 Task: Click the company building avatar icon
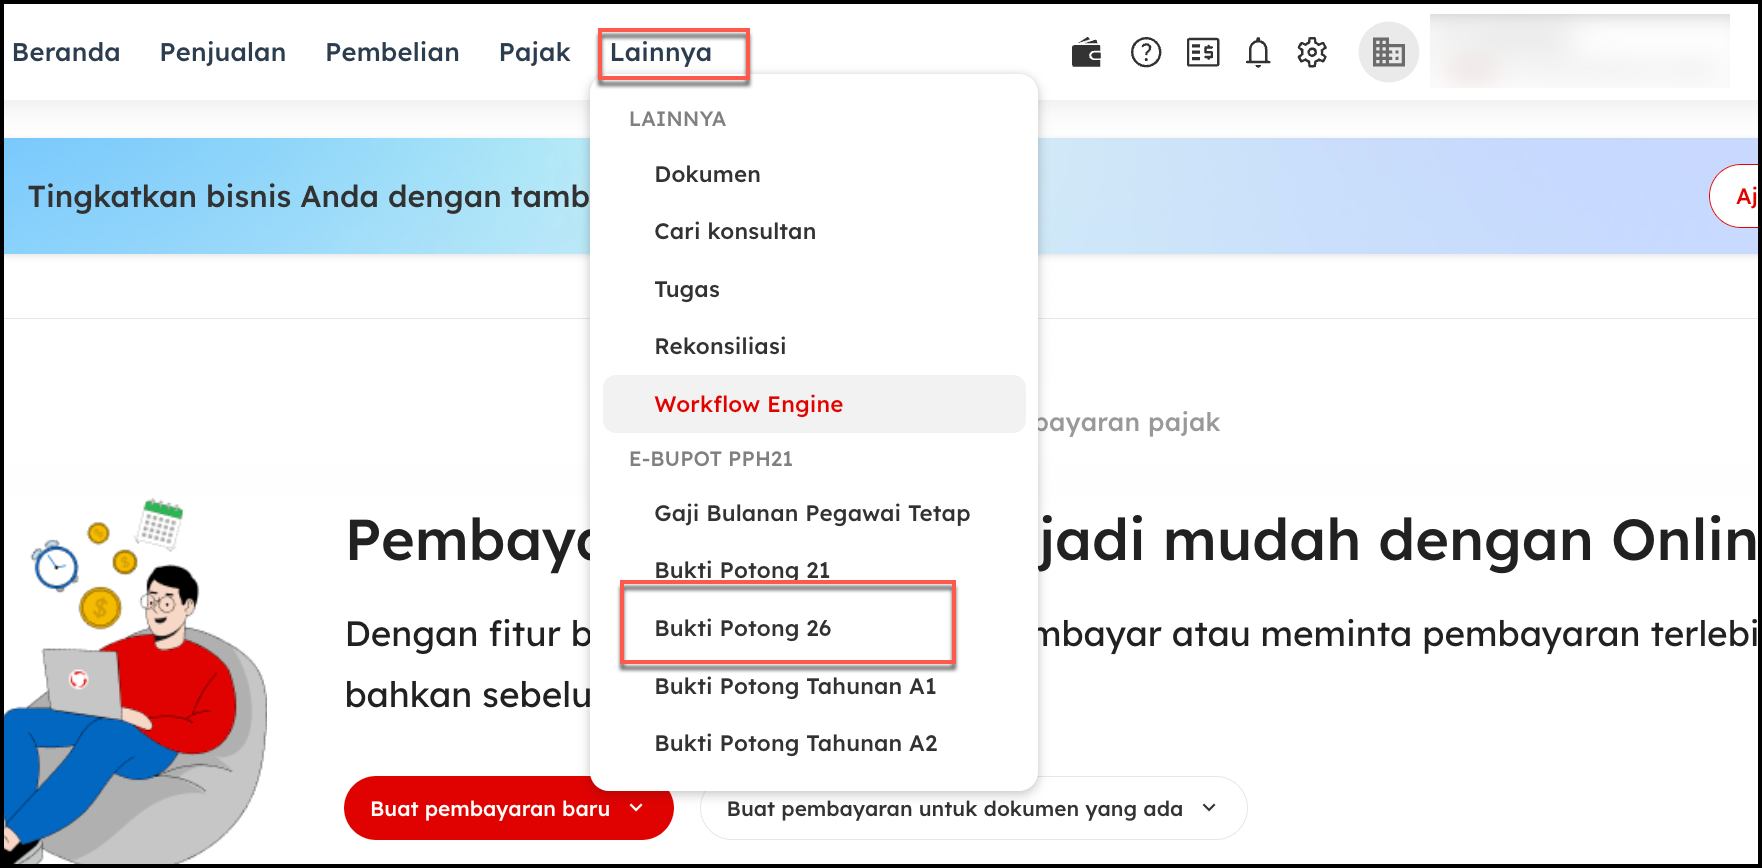point(1388,52)
